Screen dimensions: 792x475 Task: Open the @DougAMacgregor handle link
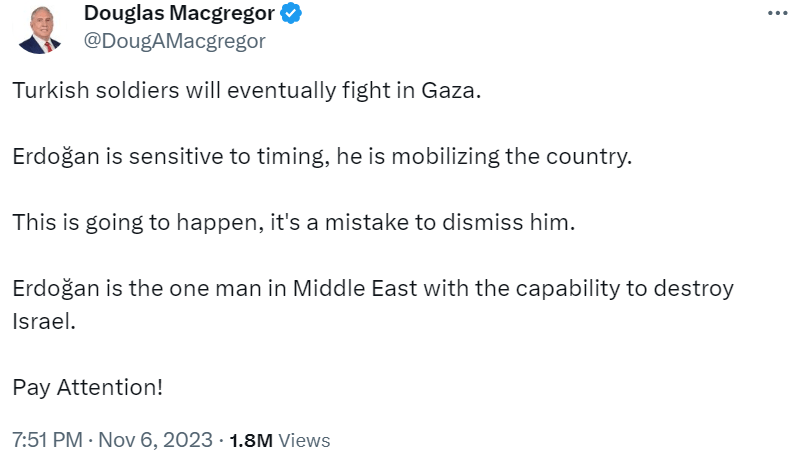click(175, 41)
